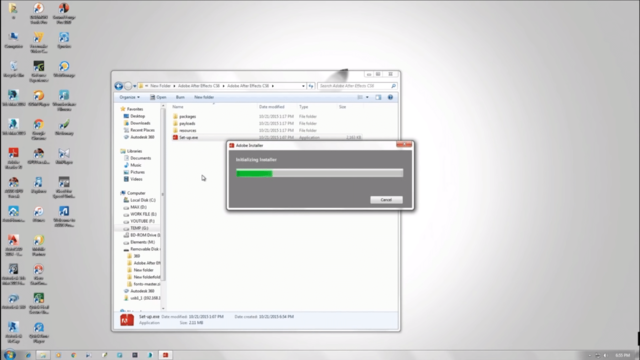Viewport: 640px width, 360px height.
Task: Click the Set-up.exe icon in details pane
Action: (127, 320)
